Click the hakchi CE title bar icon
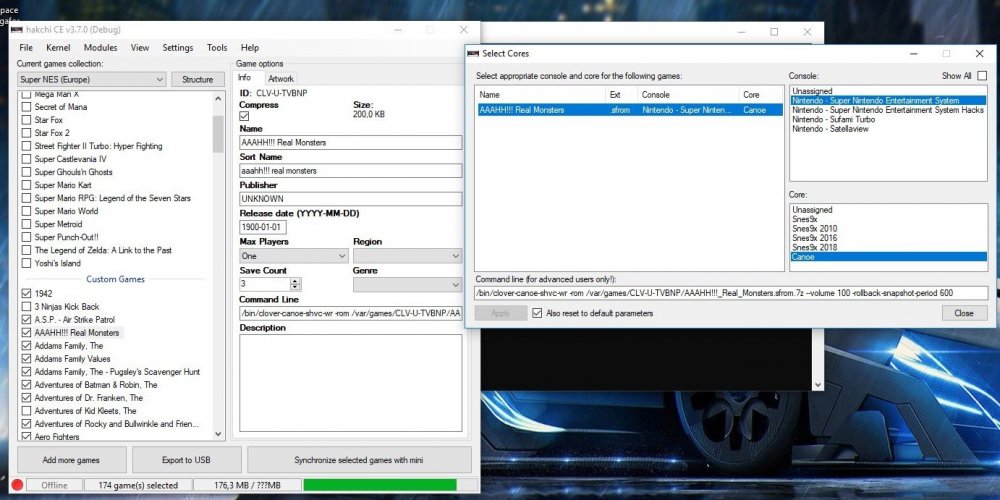 click(x=17, y=30)
